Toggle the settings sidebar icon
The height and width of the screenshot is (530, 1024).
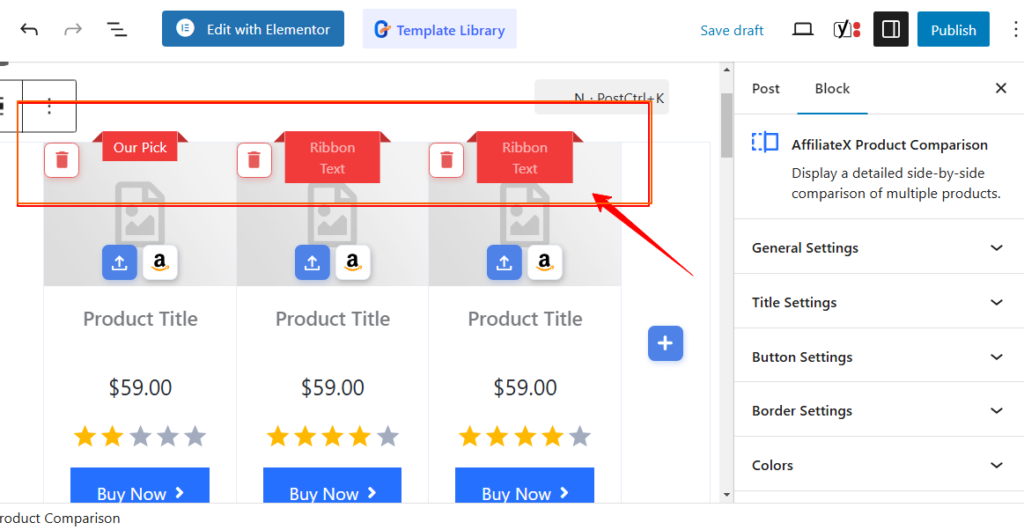[x=891, y=29]
